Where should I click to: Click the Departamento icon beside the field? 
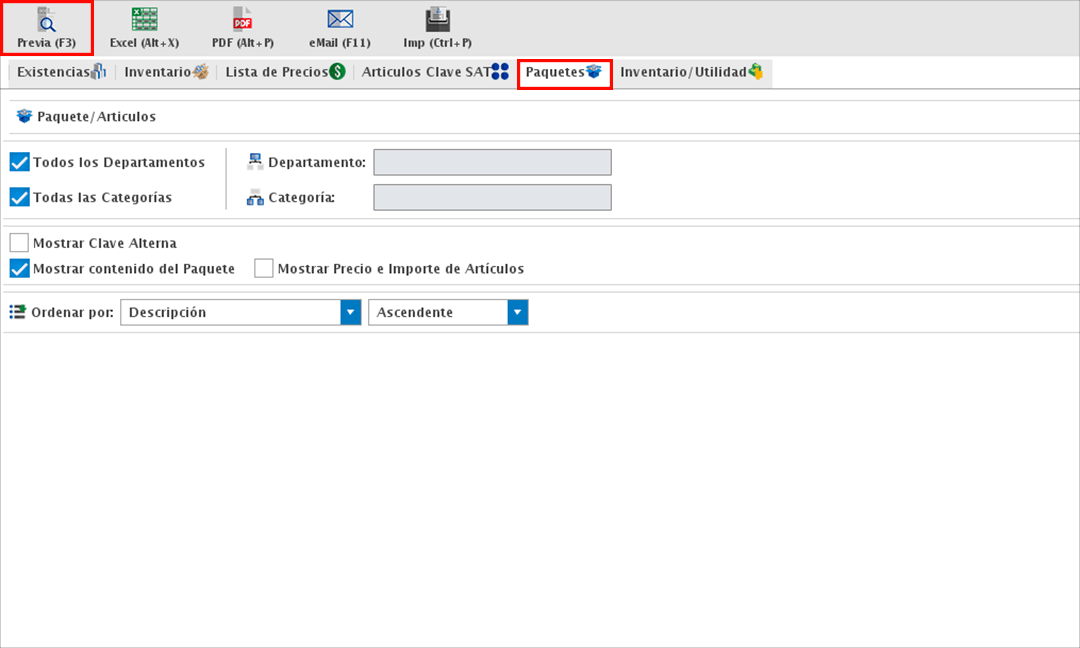(x=255, y=162)
